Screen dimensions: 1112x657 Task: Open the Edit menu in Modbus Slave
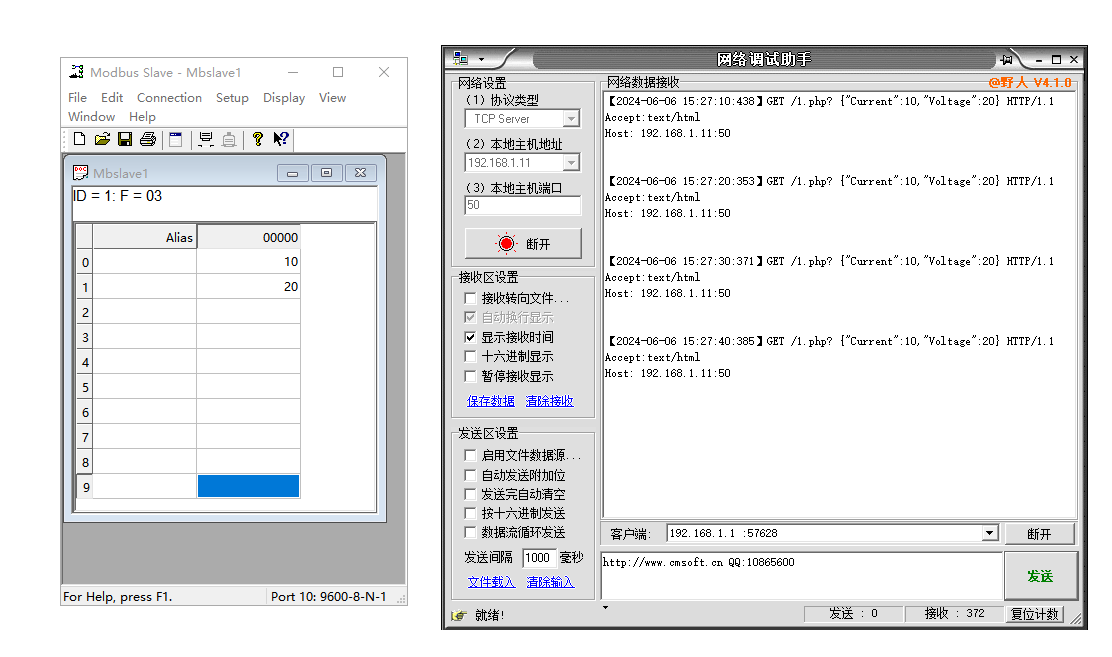pos(111,97)
